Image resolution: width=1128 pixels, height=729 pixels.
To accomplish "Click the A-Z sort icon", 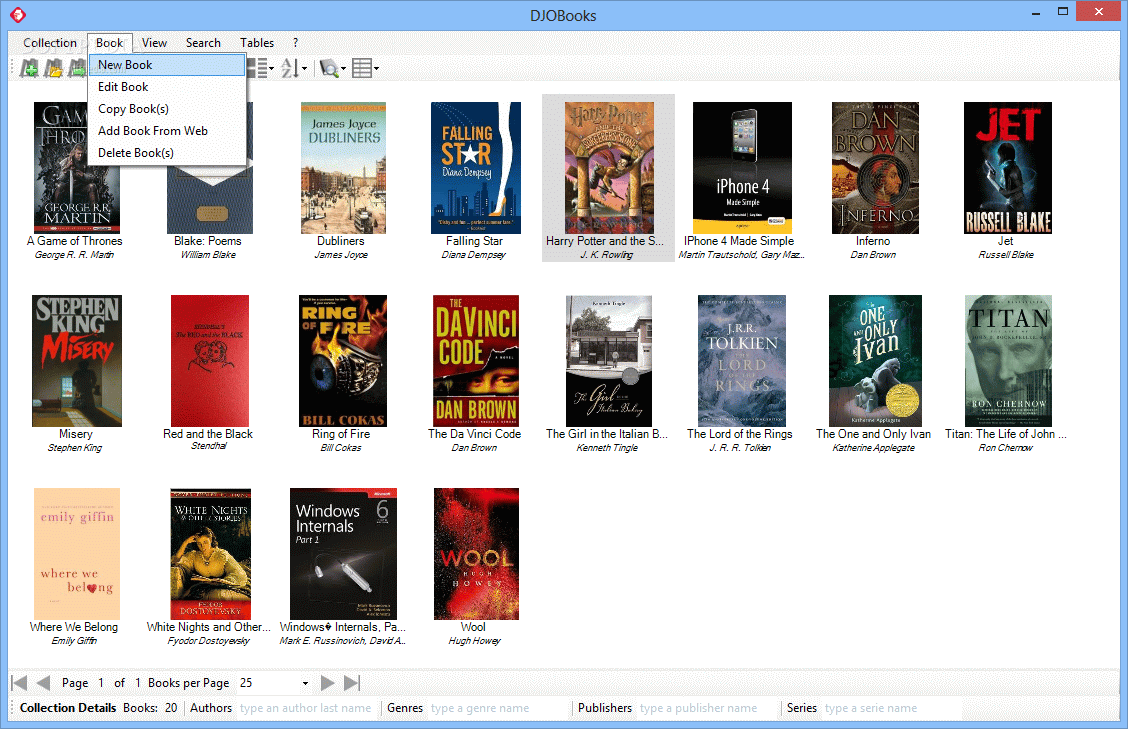I will click(x=290, y=68).
